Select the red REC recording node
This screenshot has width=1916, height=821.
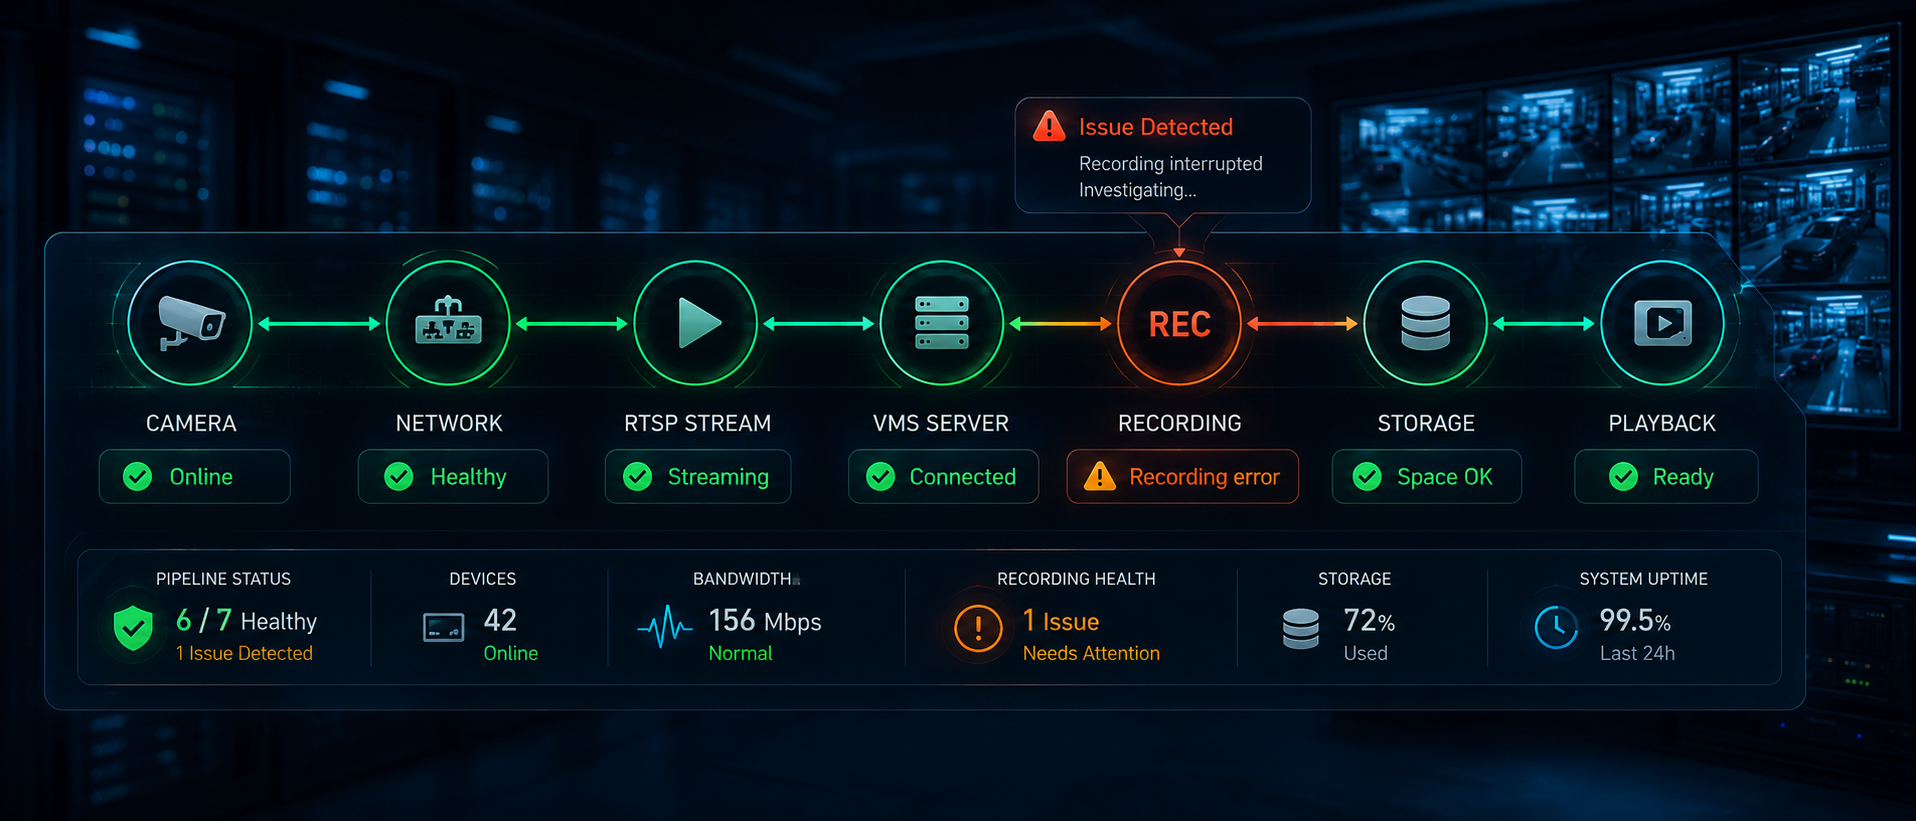tap(1179, 323)
